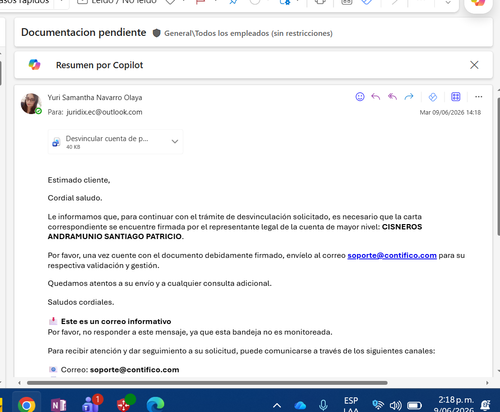Screen dimensions: 500x412
Task: Click left arrow of horizontal scrollbar
Action: (19, 383)
